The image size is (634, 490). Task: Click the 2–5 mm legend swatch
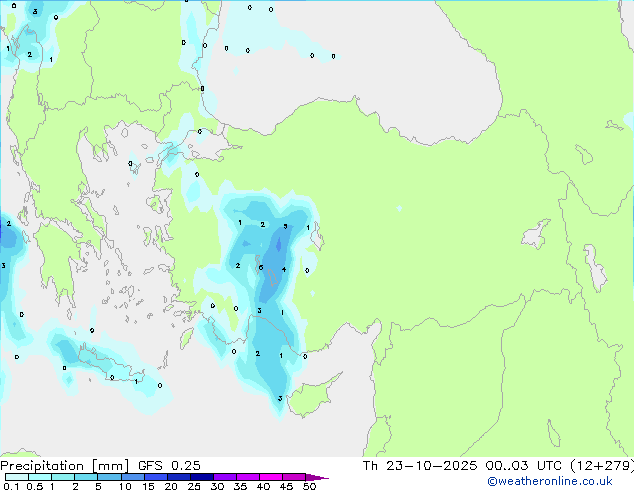point(86,477)
